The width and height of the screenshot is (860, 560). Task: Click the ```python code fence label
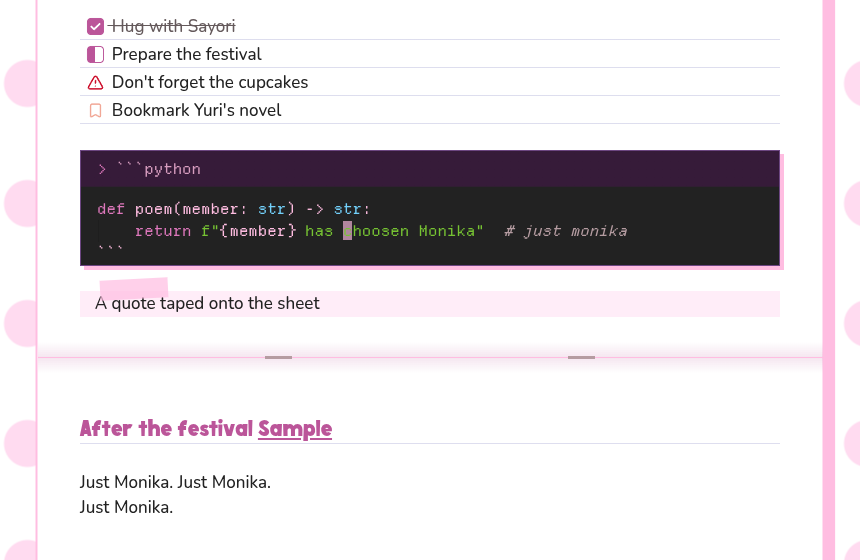click(159, 169)
